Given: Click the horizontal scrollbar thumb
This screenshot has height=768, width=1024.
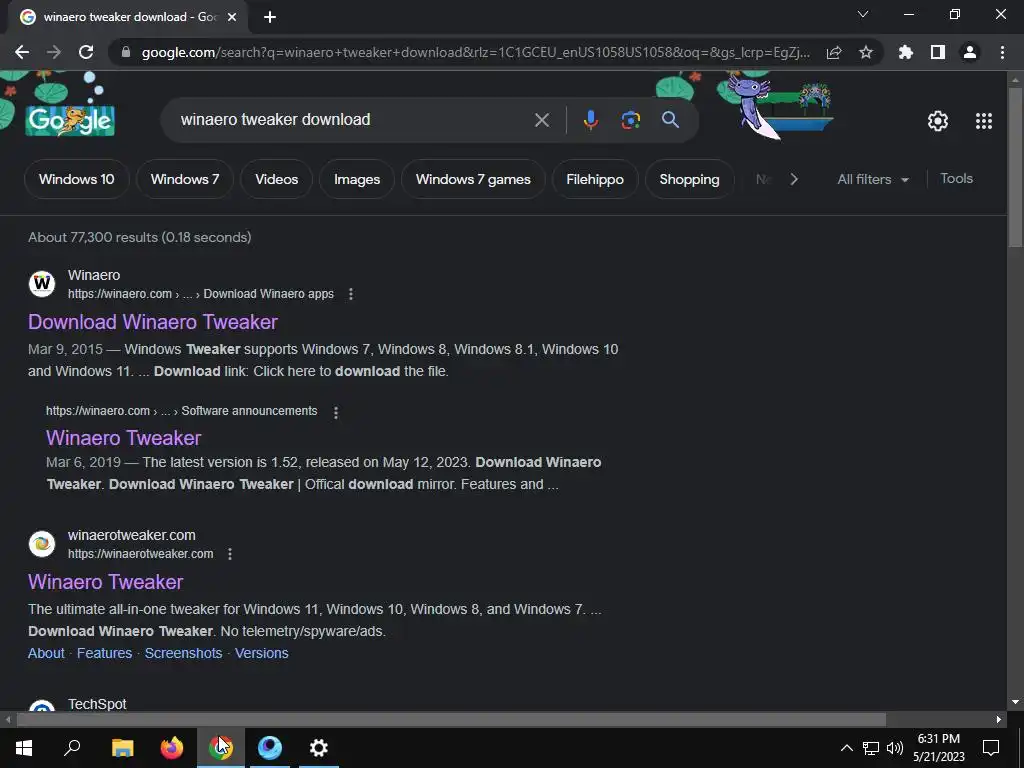Looking at the screenshot, I should pos(451,720).
